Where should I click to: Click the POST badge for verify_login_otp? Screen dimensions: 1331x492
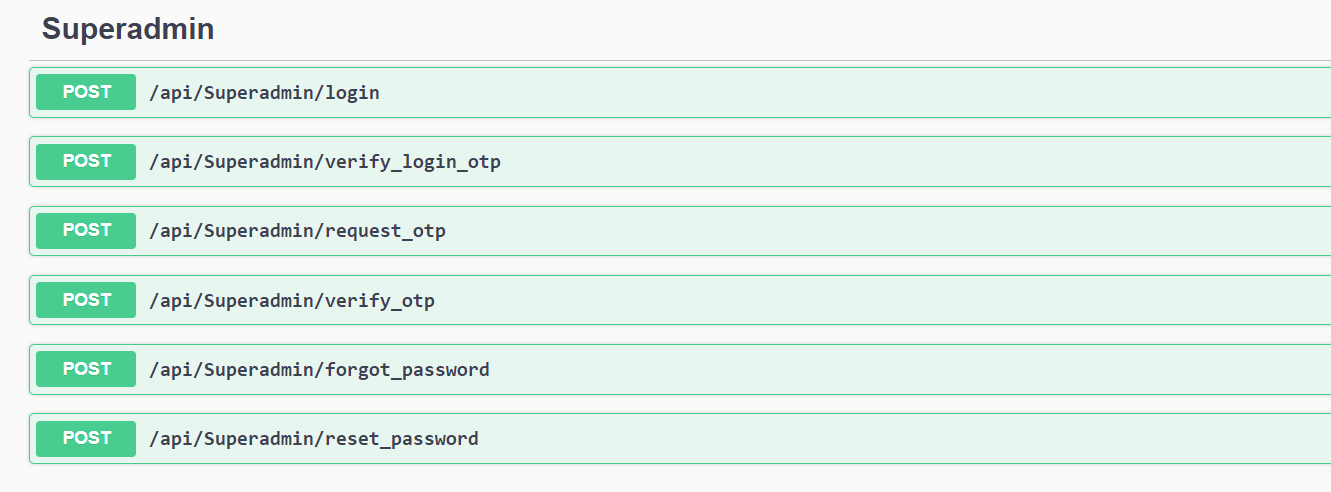(86, 161)
